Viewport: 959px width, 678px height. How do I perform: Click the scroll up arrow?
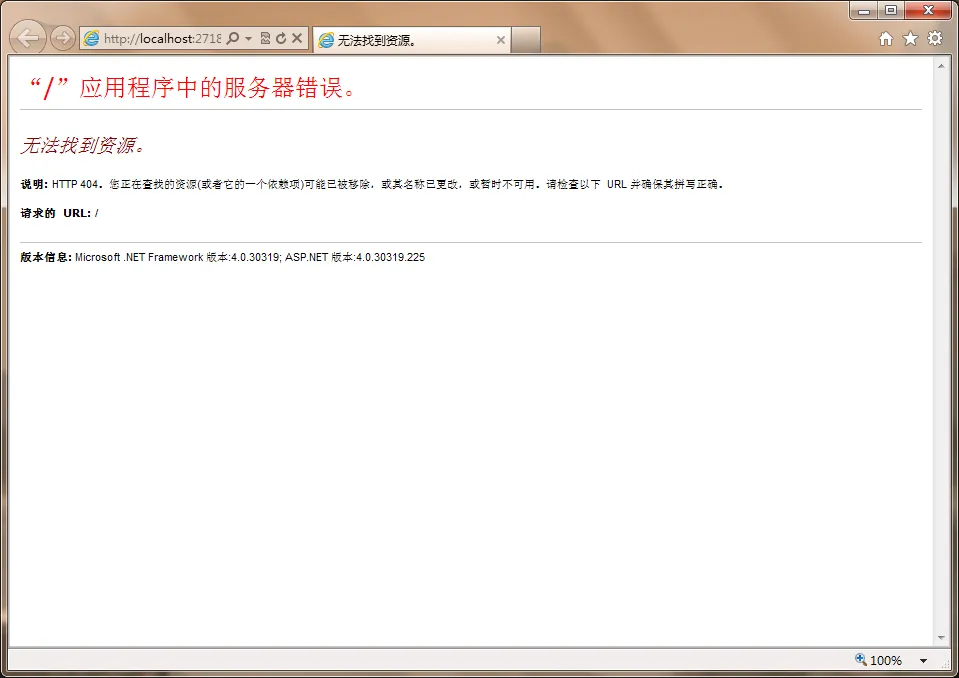pos(941,65)
